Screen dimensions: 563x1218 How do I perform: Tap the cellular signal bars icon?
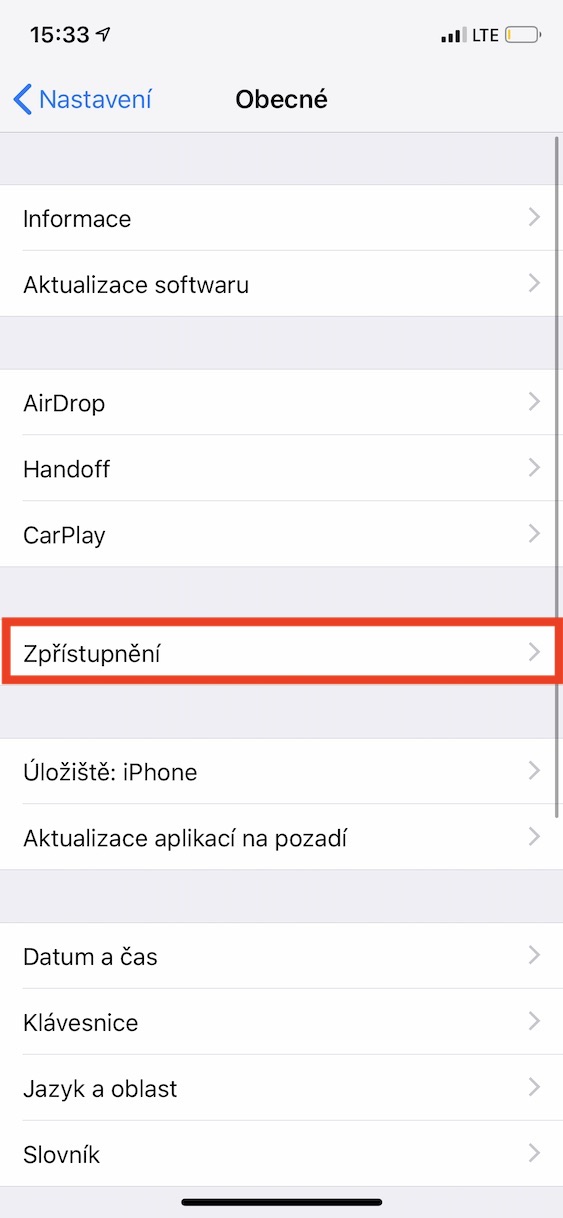point(453,36)
